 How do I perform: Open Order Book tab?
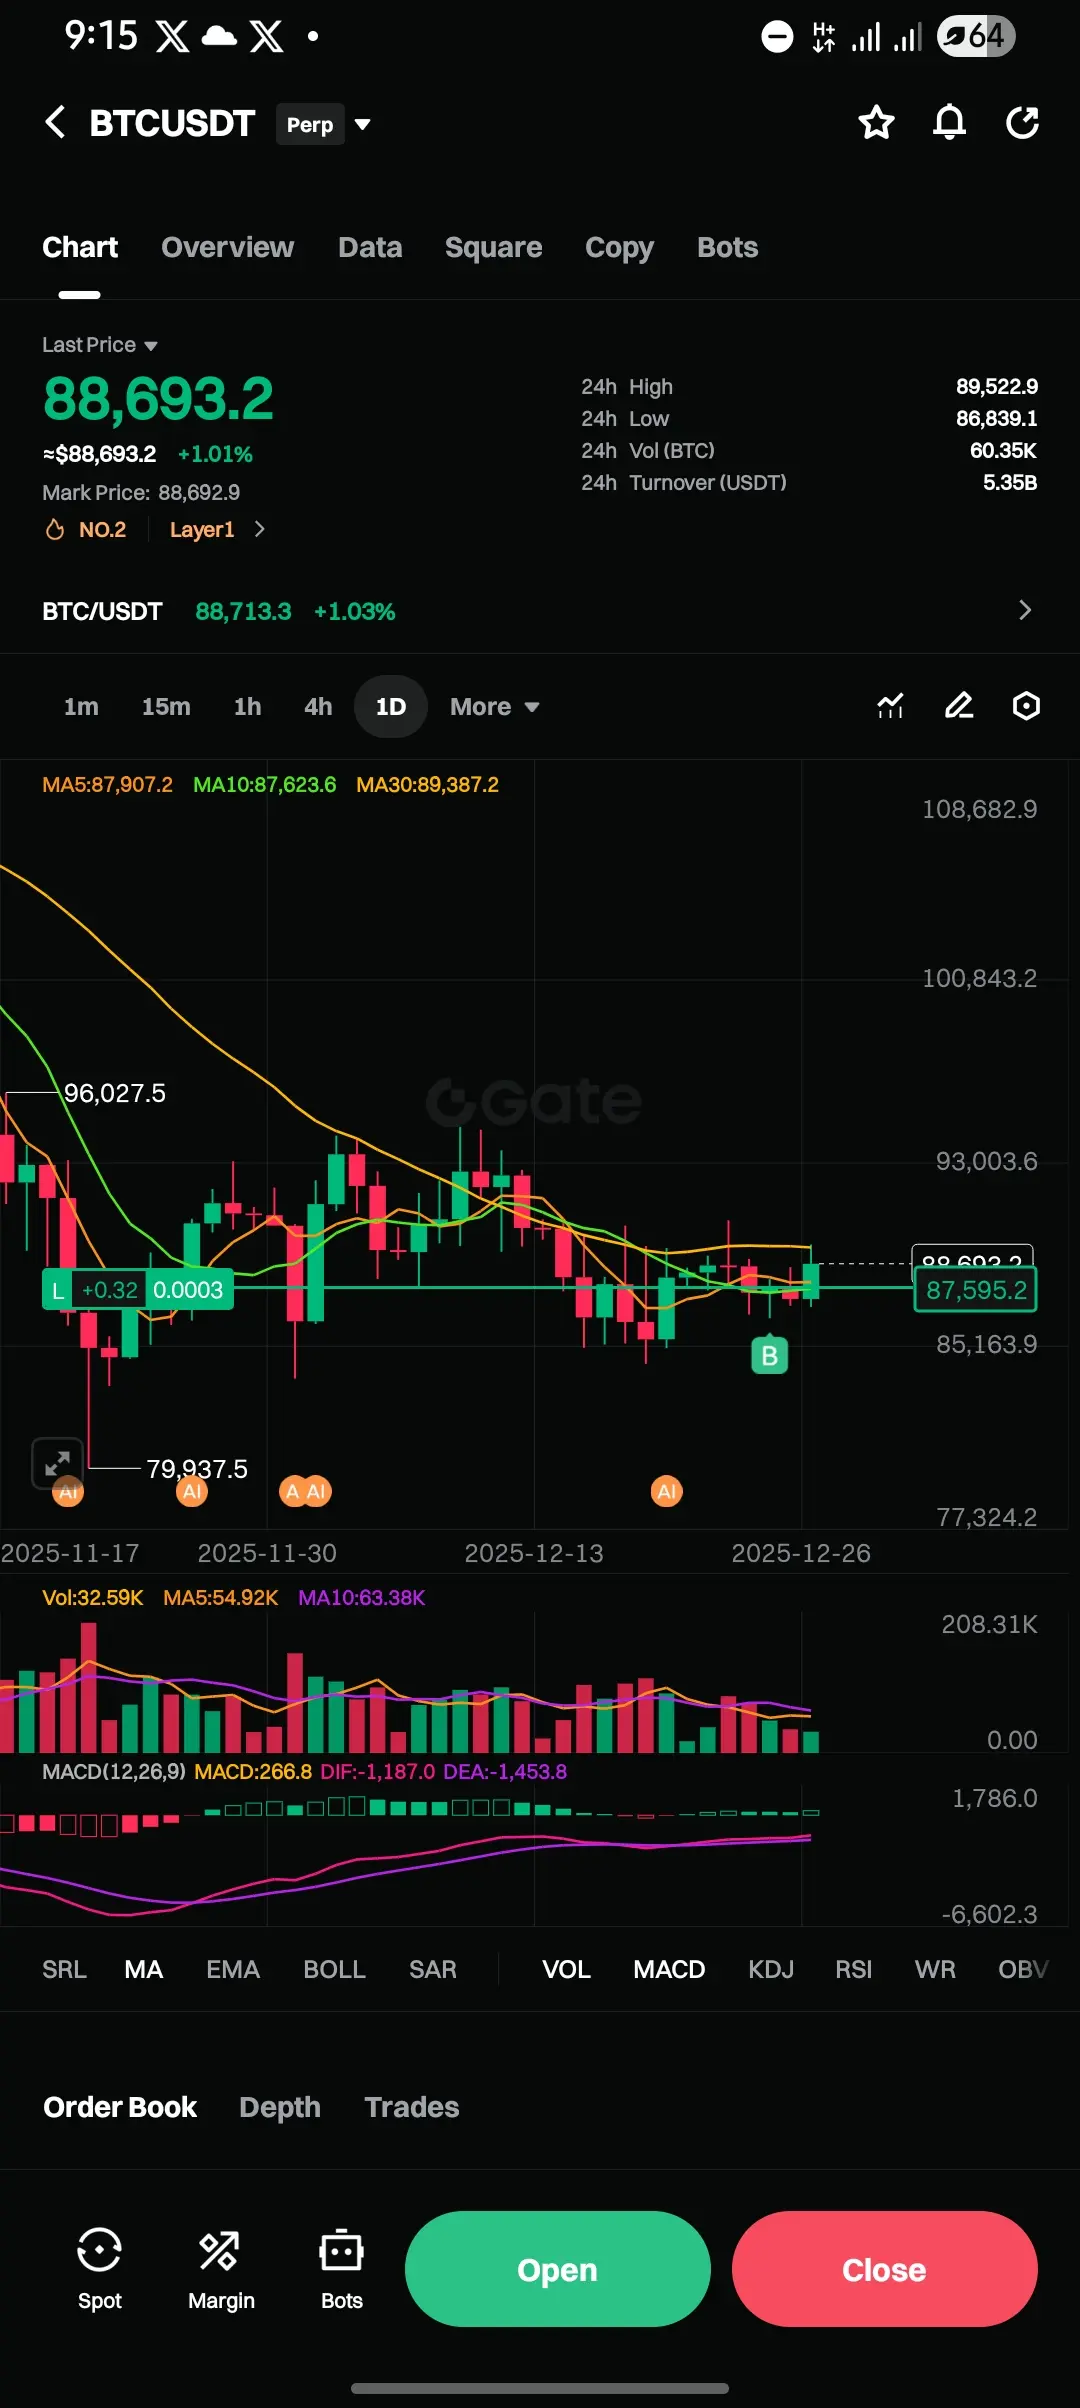pyautogui.click(x=120, y=2107)
